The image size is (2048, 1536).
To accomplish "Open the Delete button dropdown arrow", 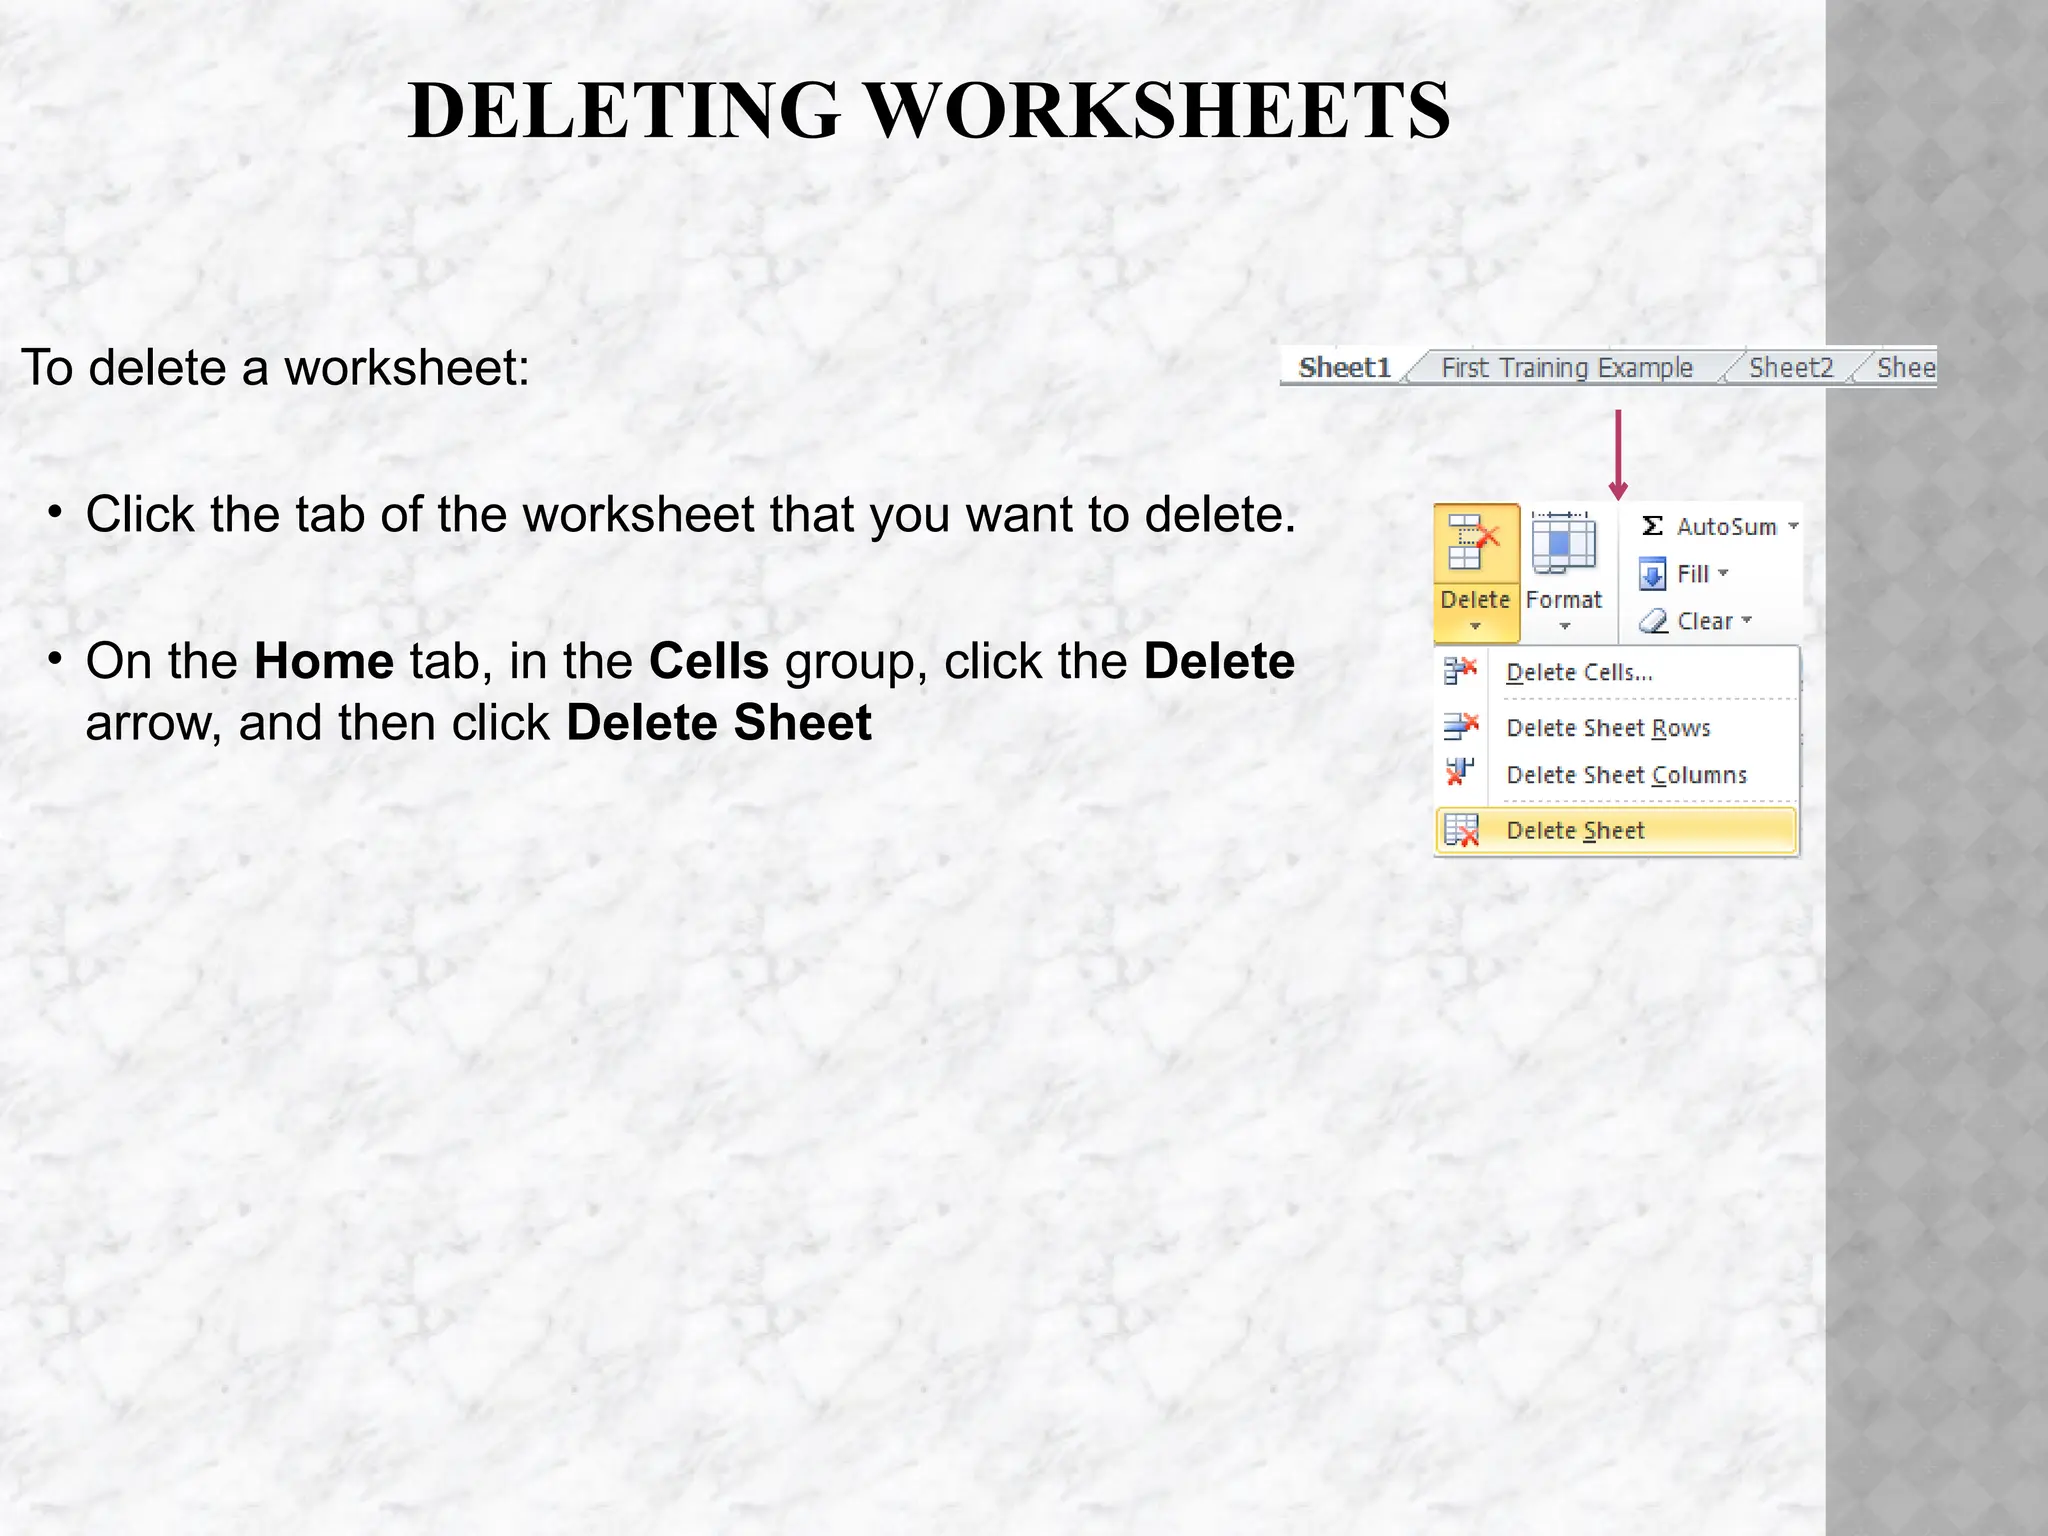I will (1475, 627).
